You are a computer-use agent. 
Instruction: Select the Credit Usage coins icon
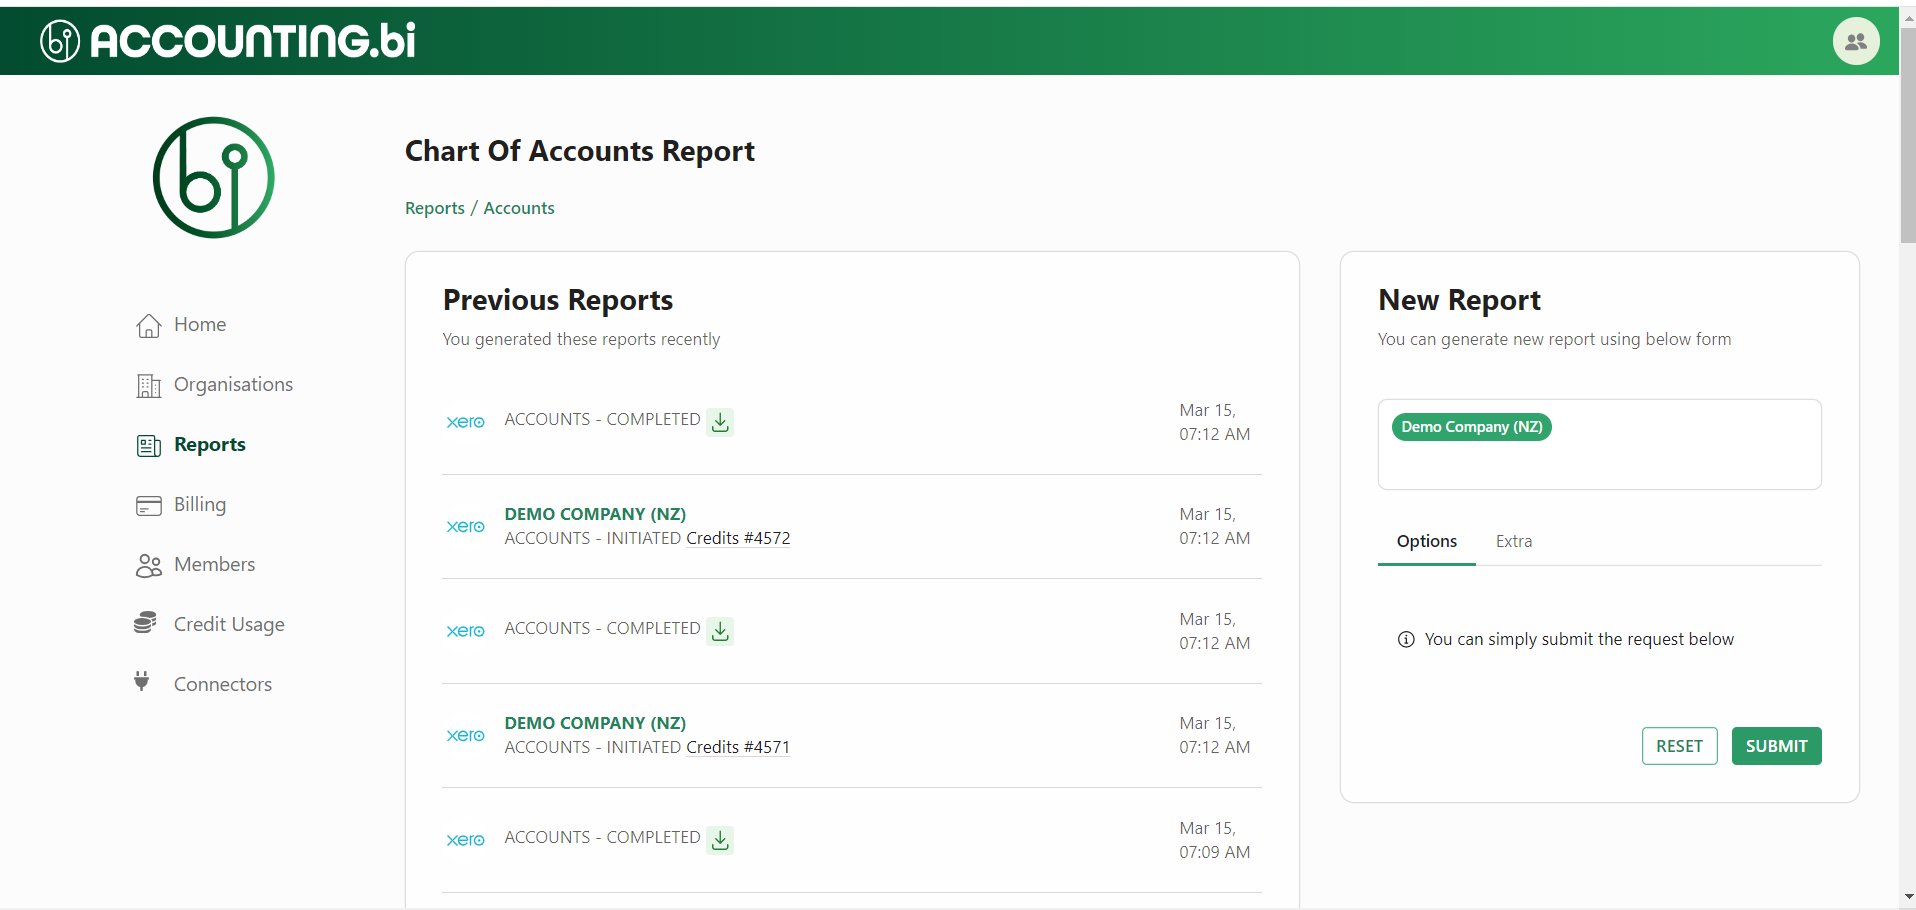[146, 623]
